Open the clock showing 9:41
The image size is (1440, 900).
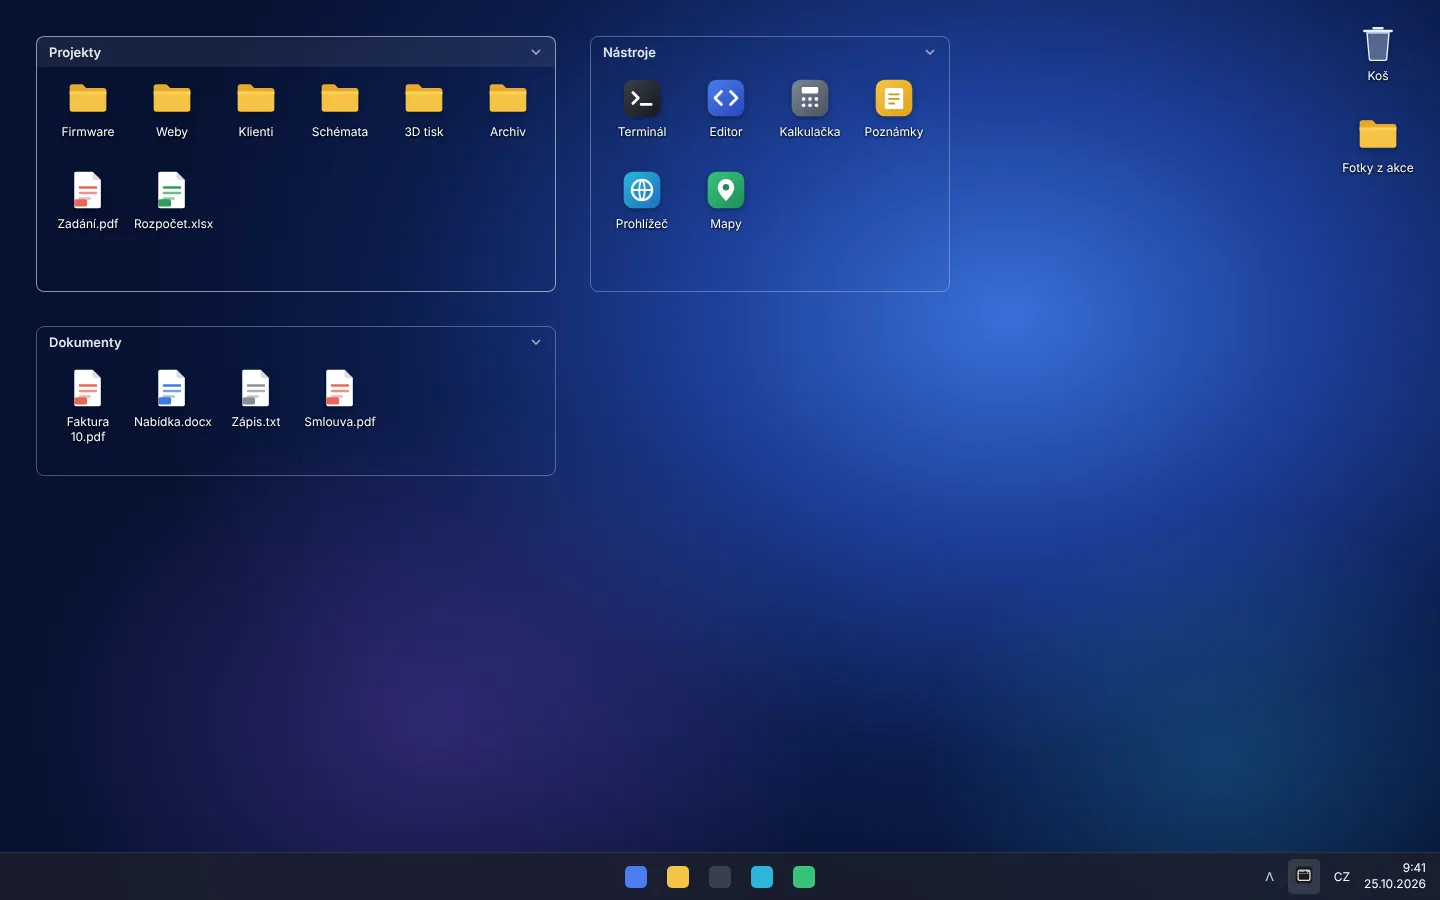click(x=1395, y=876)
